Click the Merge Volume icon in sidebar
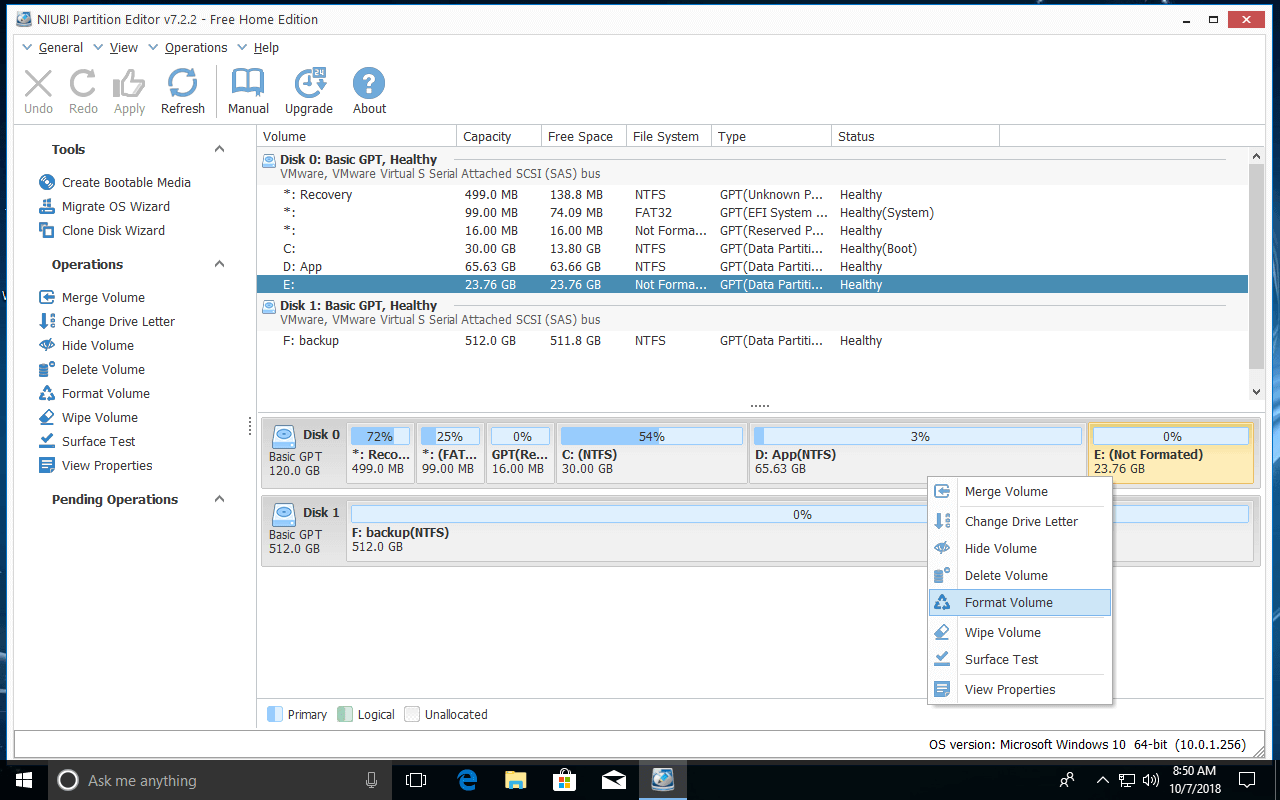 pyautogui.click(x=46, y=297)
